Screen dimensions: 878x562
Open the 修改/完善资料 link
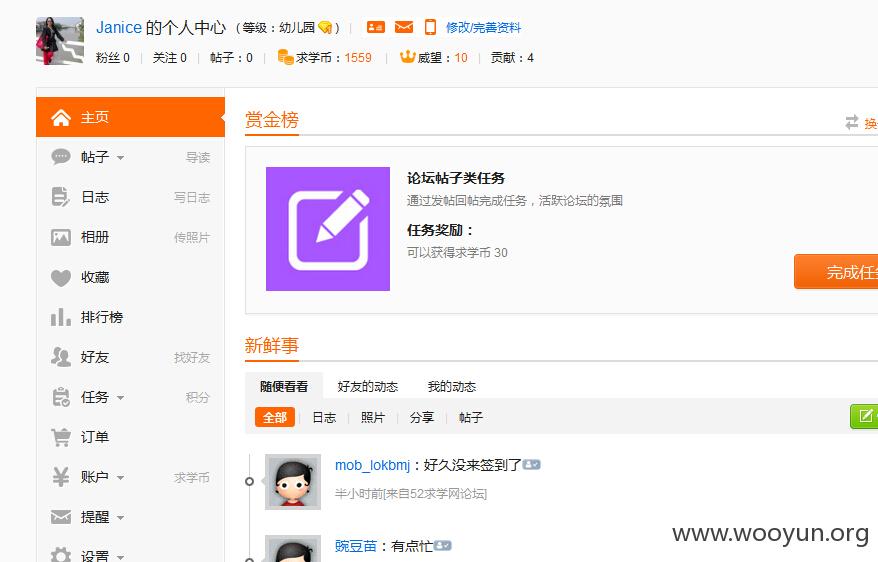click(483, 27)
